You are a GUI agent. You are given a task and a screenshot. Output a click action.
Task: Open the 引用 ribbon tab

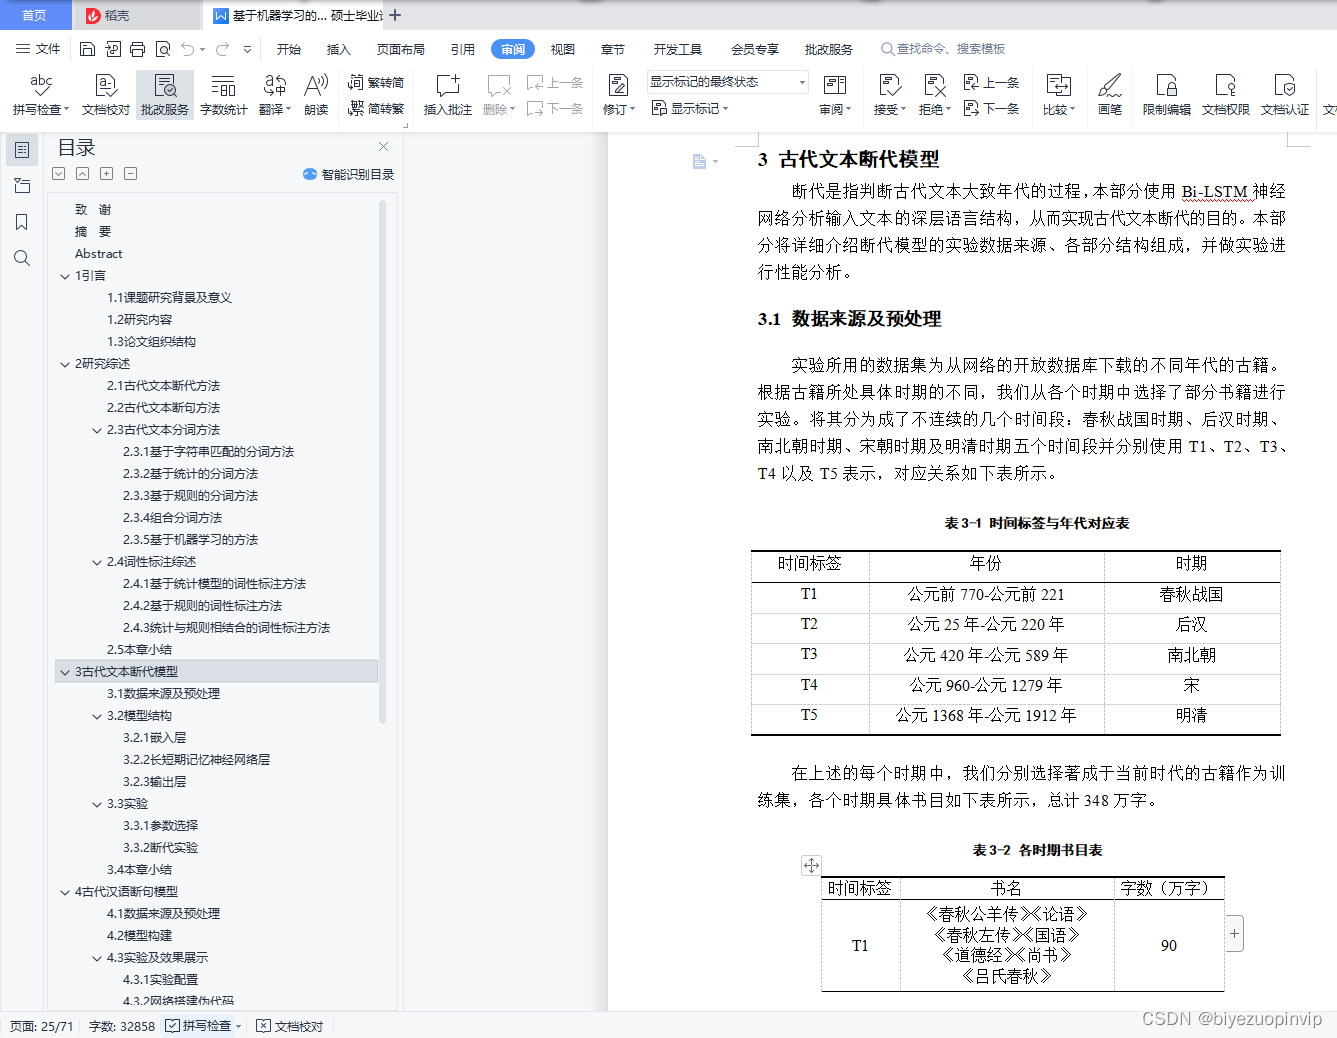pos(463,49)
